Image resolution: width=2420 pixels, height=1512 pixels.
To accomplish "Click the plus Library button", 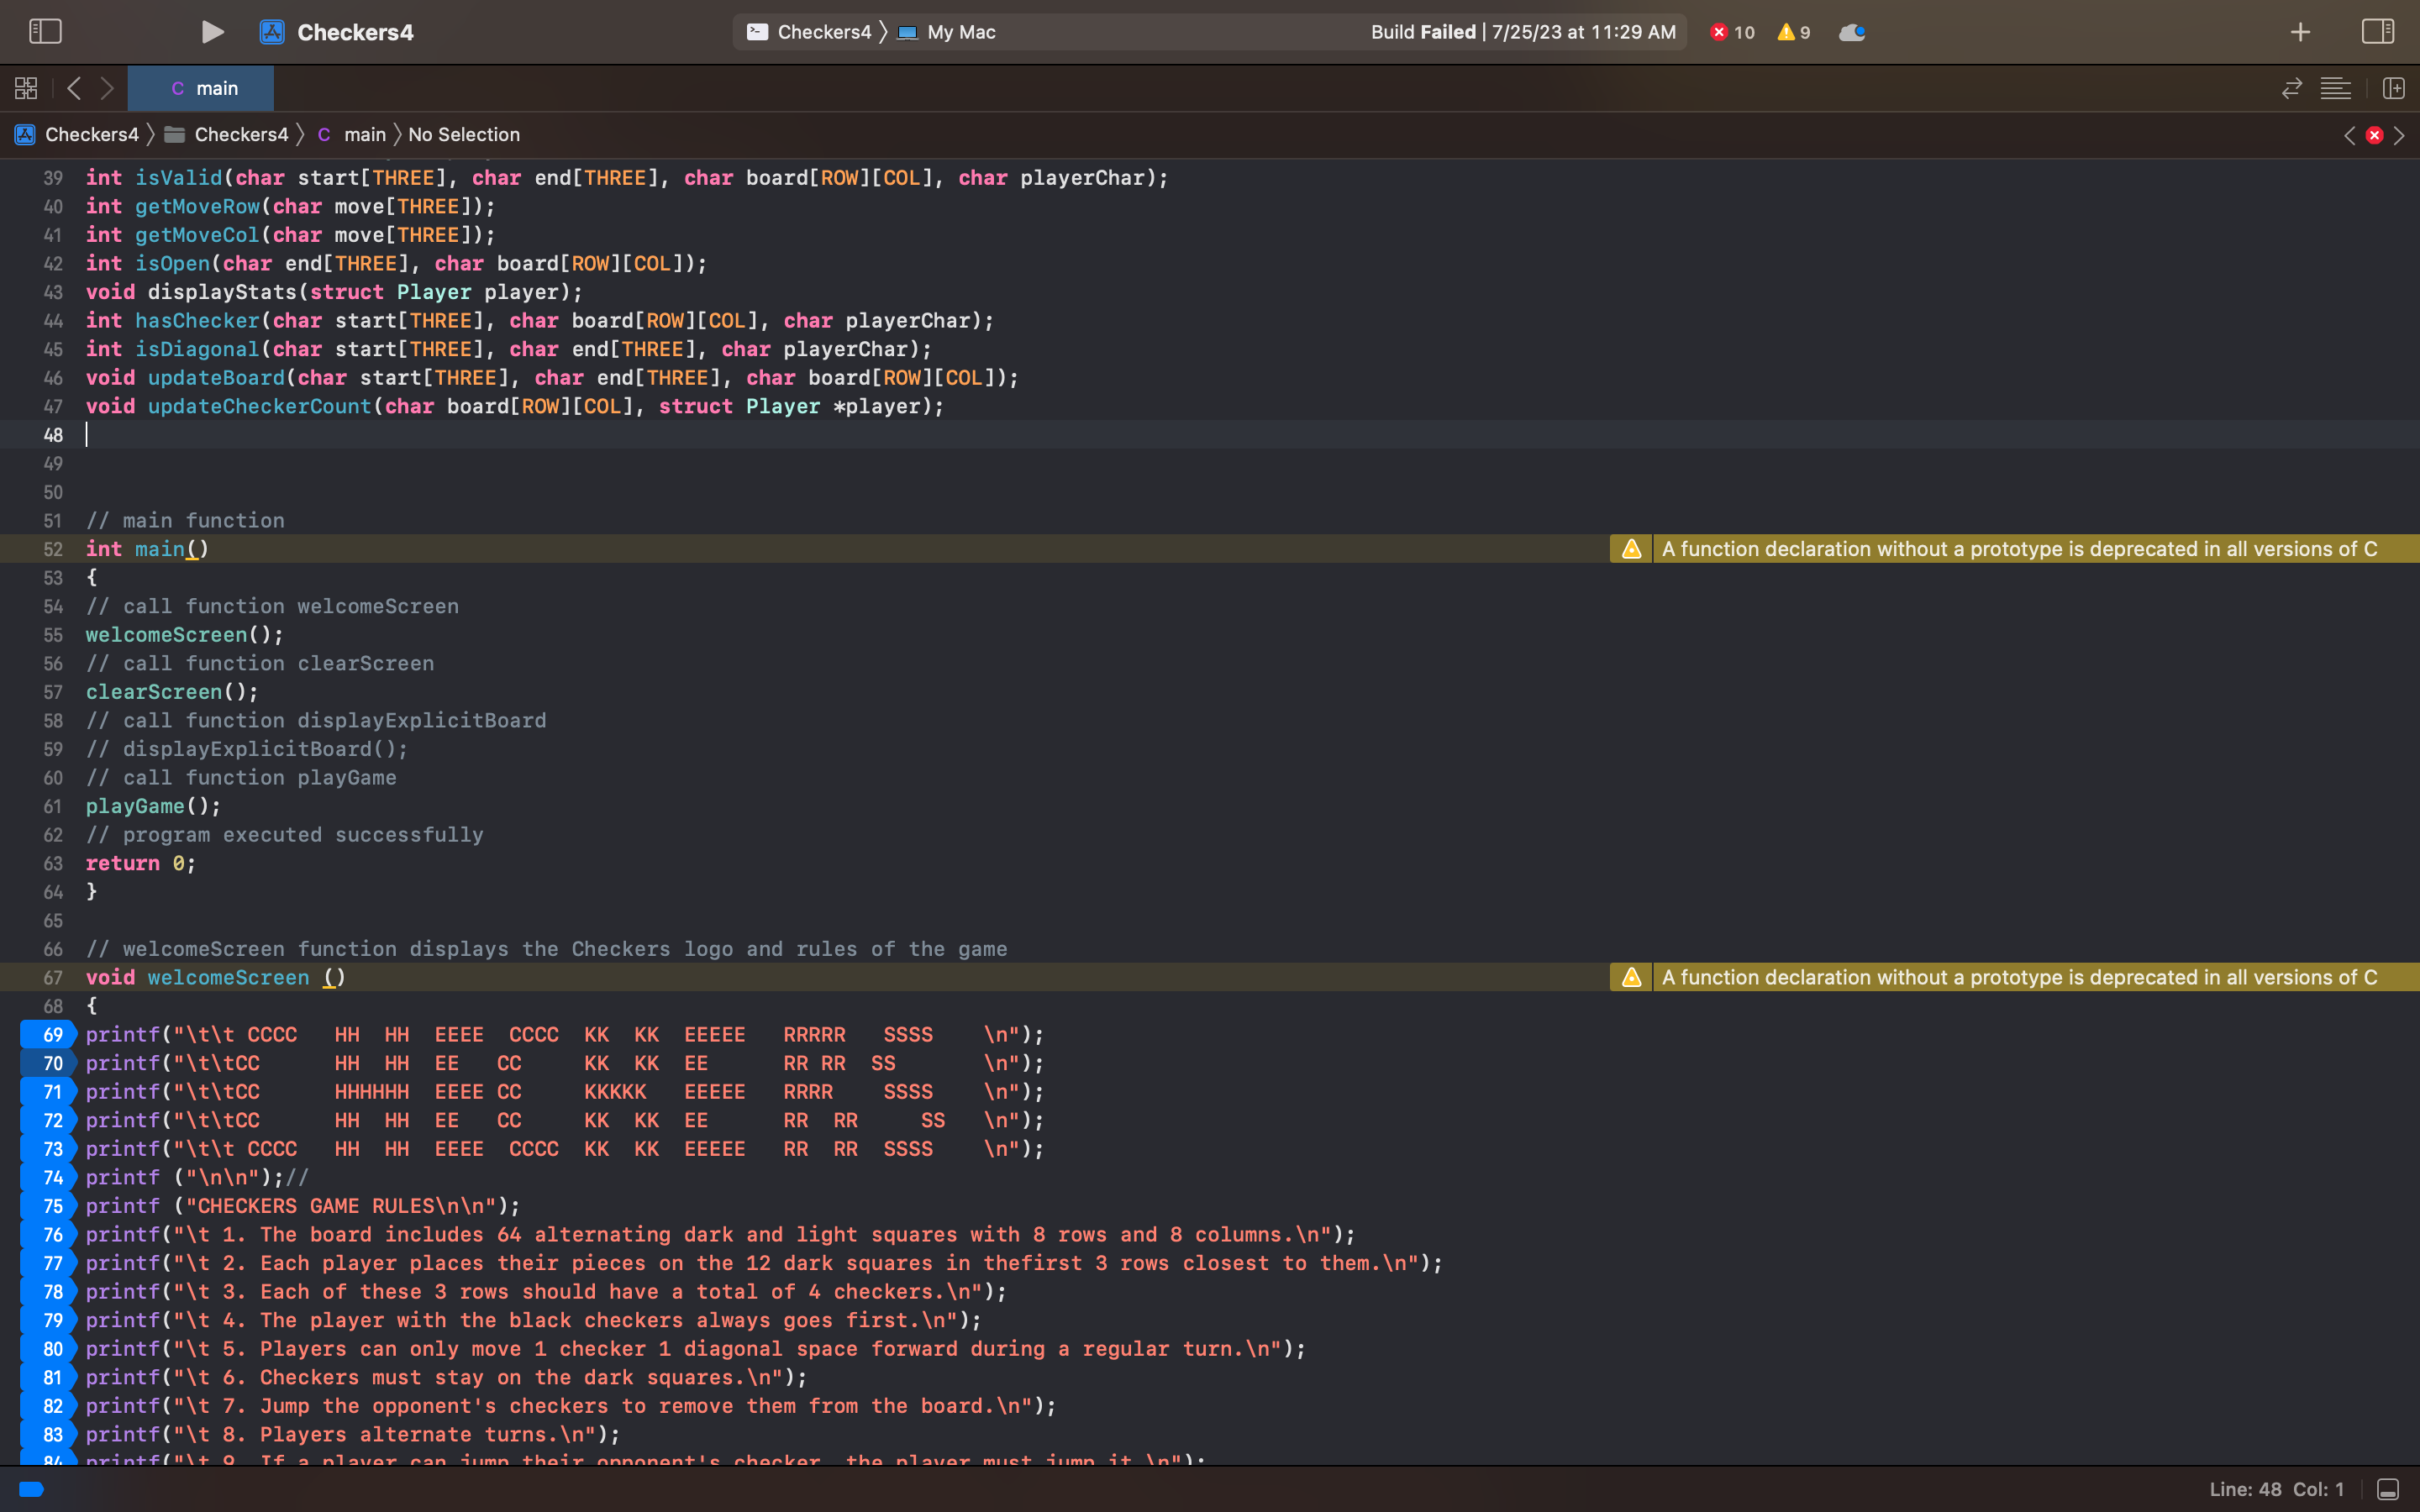I will click(x=2300, y=32).
